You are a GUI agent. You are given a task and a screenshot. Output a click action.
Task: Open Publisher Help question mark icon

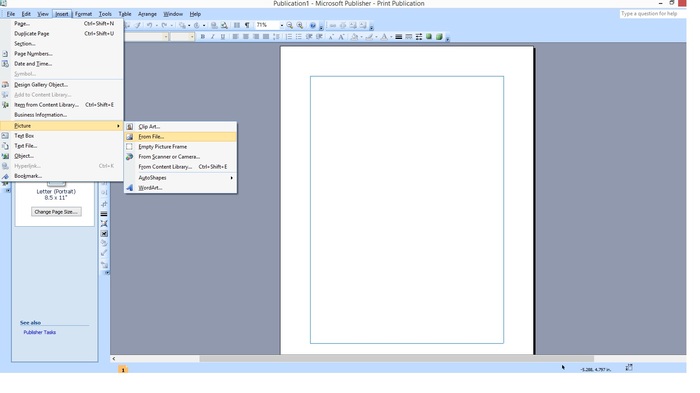click(313, 25)
